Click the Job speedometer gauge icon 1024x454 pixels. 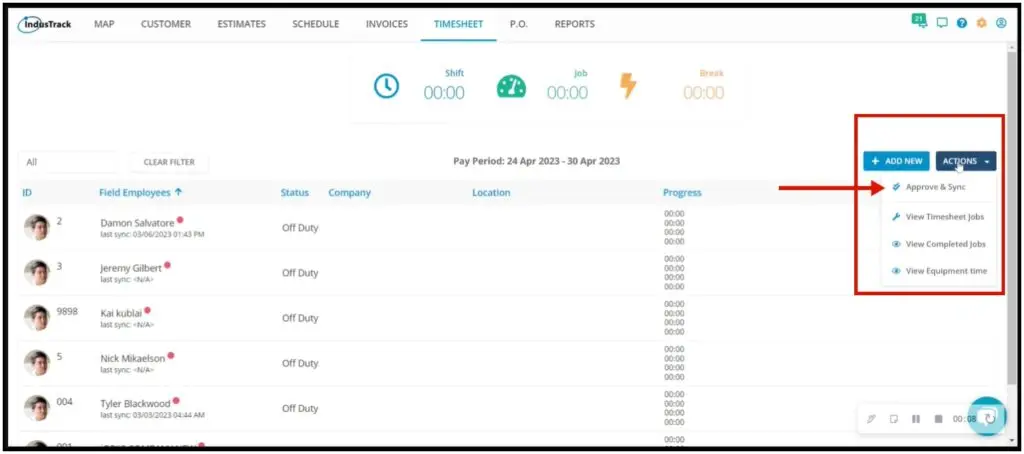tap(511, 86)
